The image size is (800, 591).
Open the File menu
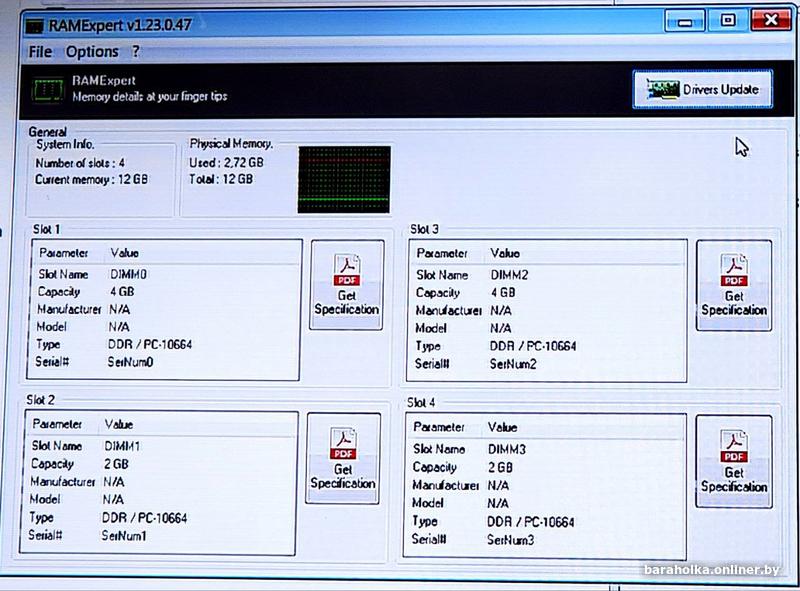click(x=40, y=52)
